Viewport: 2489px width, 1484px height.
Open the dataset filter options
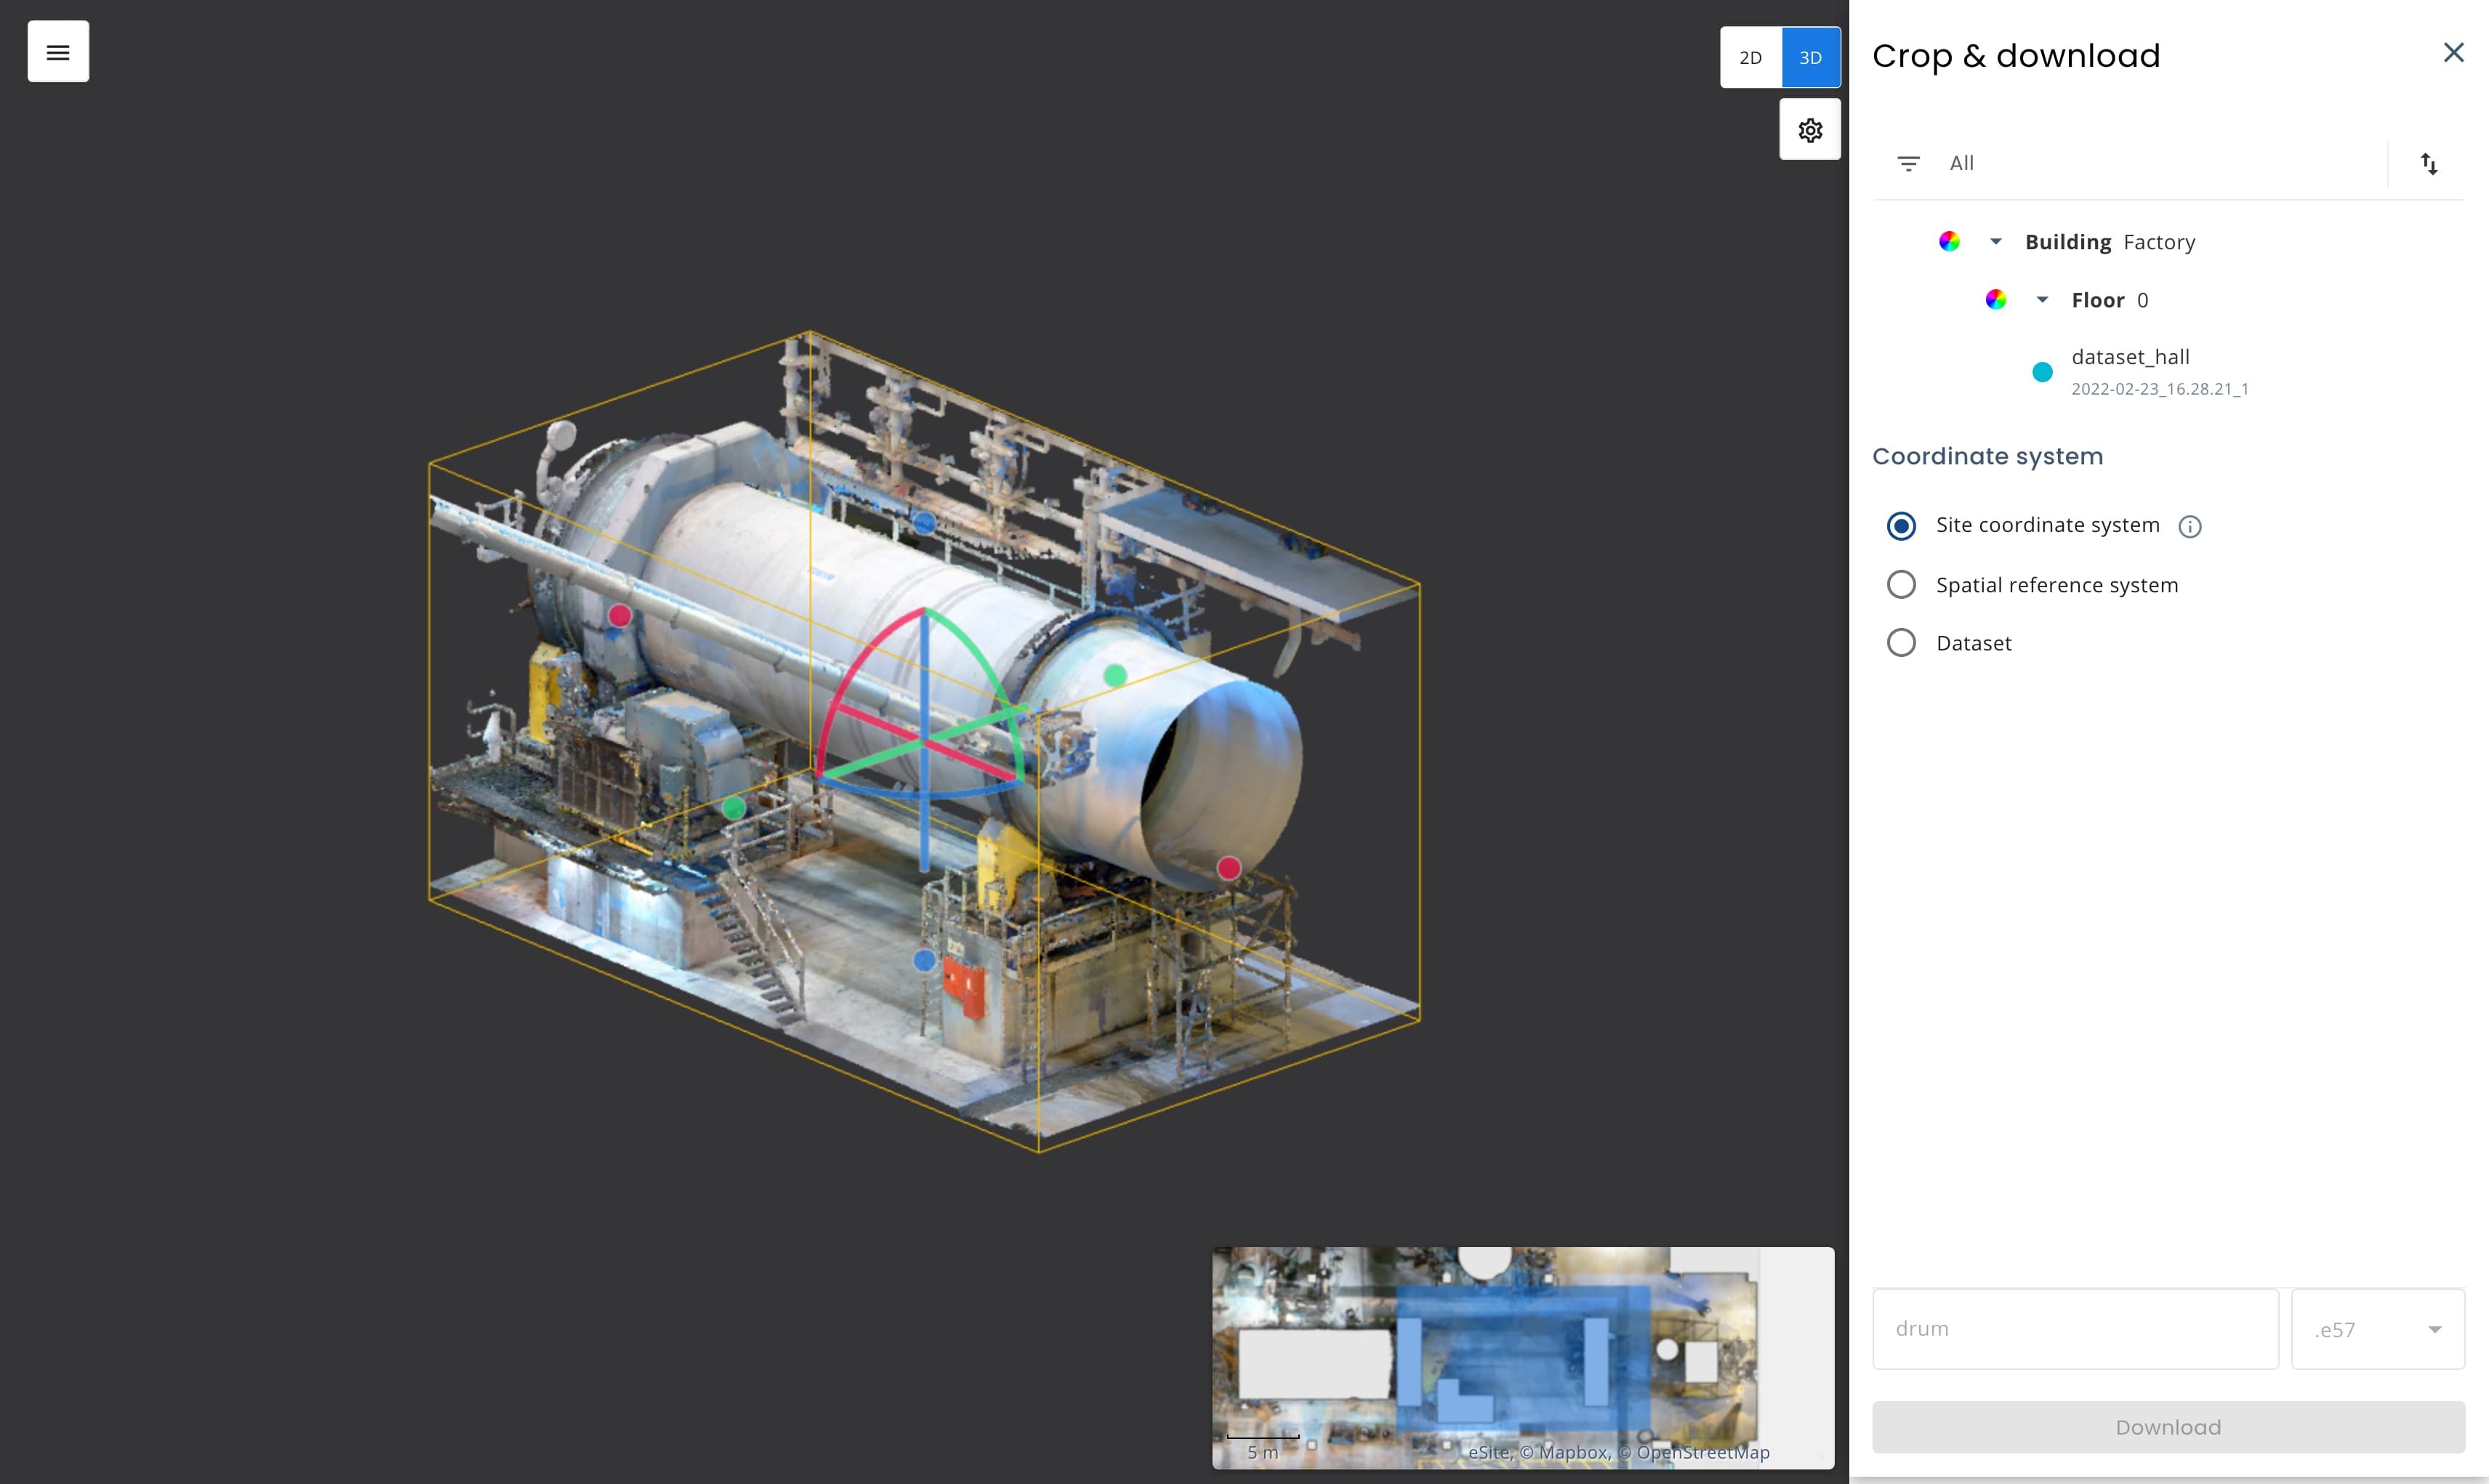tap(1909, 163)
